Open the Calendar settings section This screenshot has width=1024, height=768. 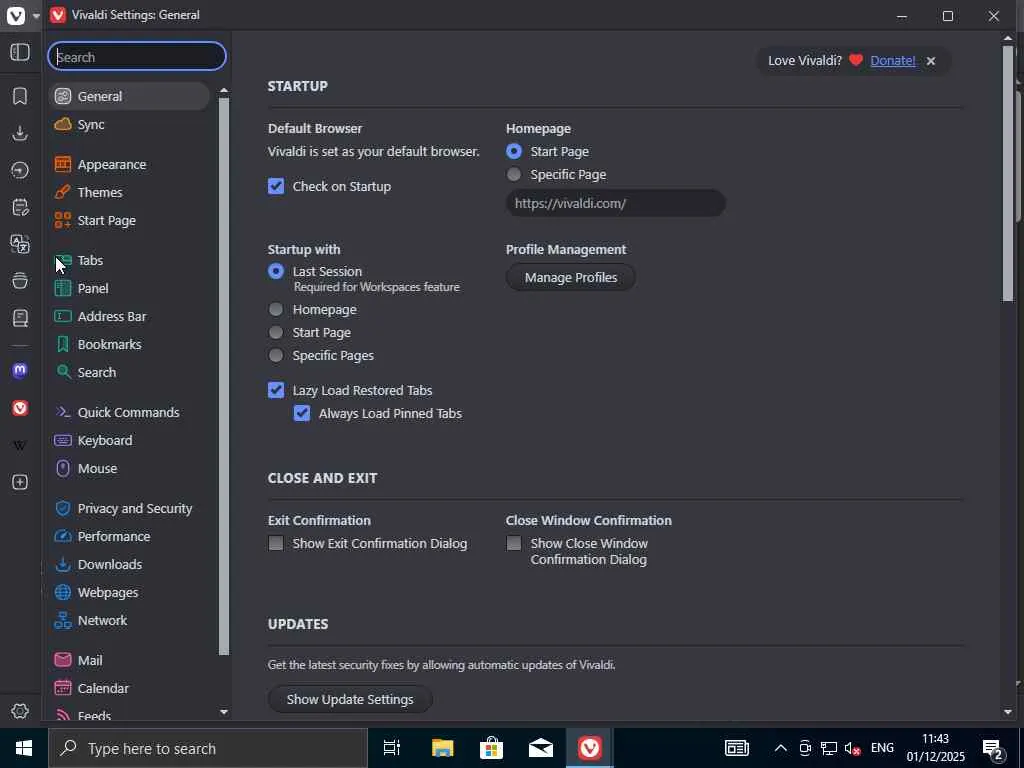129,688
